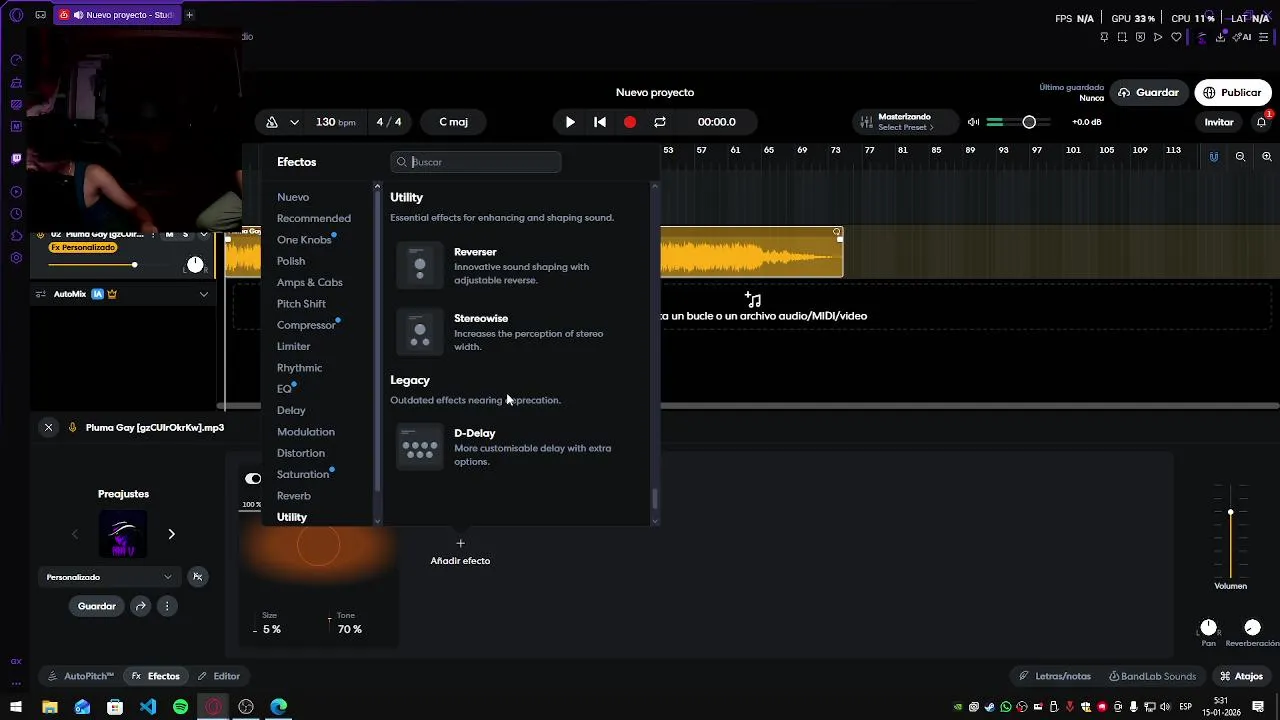Screen dimensions: 1280x720
Task: Mute the Pluma Gay track with M
Action: [169, 235]
